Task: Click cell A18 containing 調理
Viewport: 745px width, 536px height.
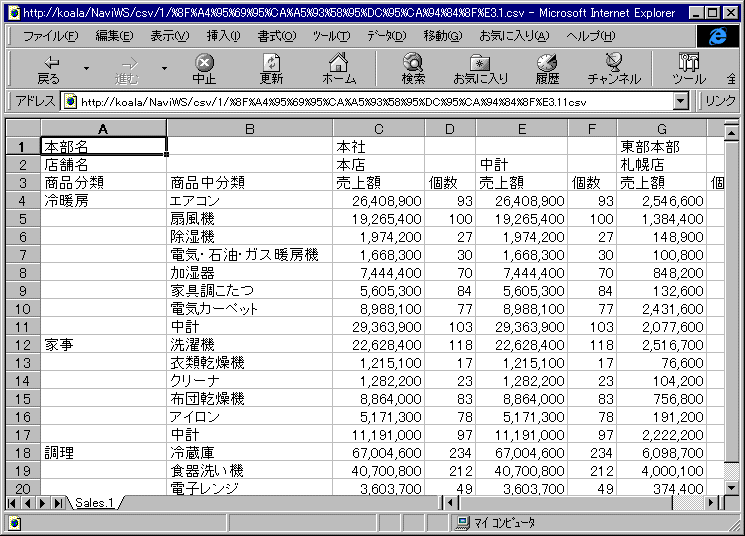Action: click(104, 453)
